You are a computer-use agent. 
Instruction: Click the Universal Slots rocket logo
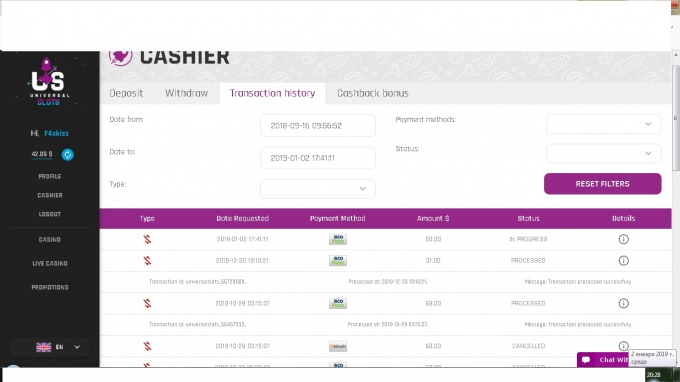pyautogui.click(x=48, y=82)
